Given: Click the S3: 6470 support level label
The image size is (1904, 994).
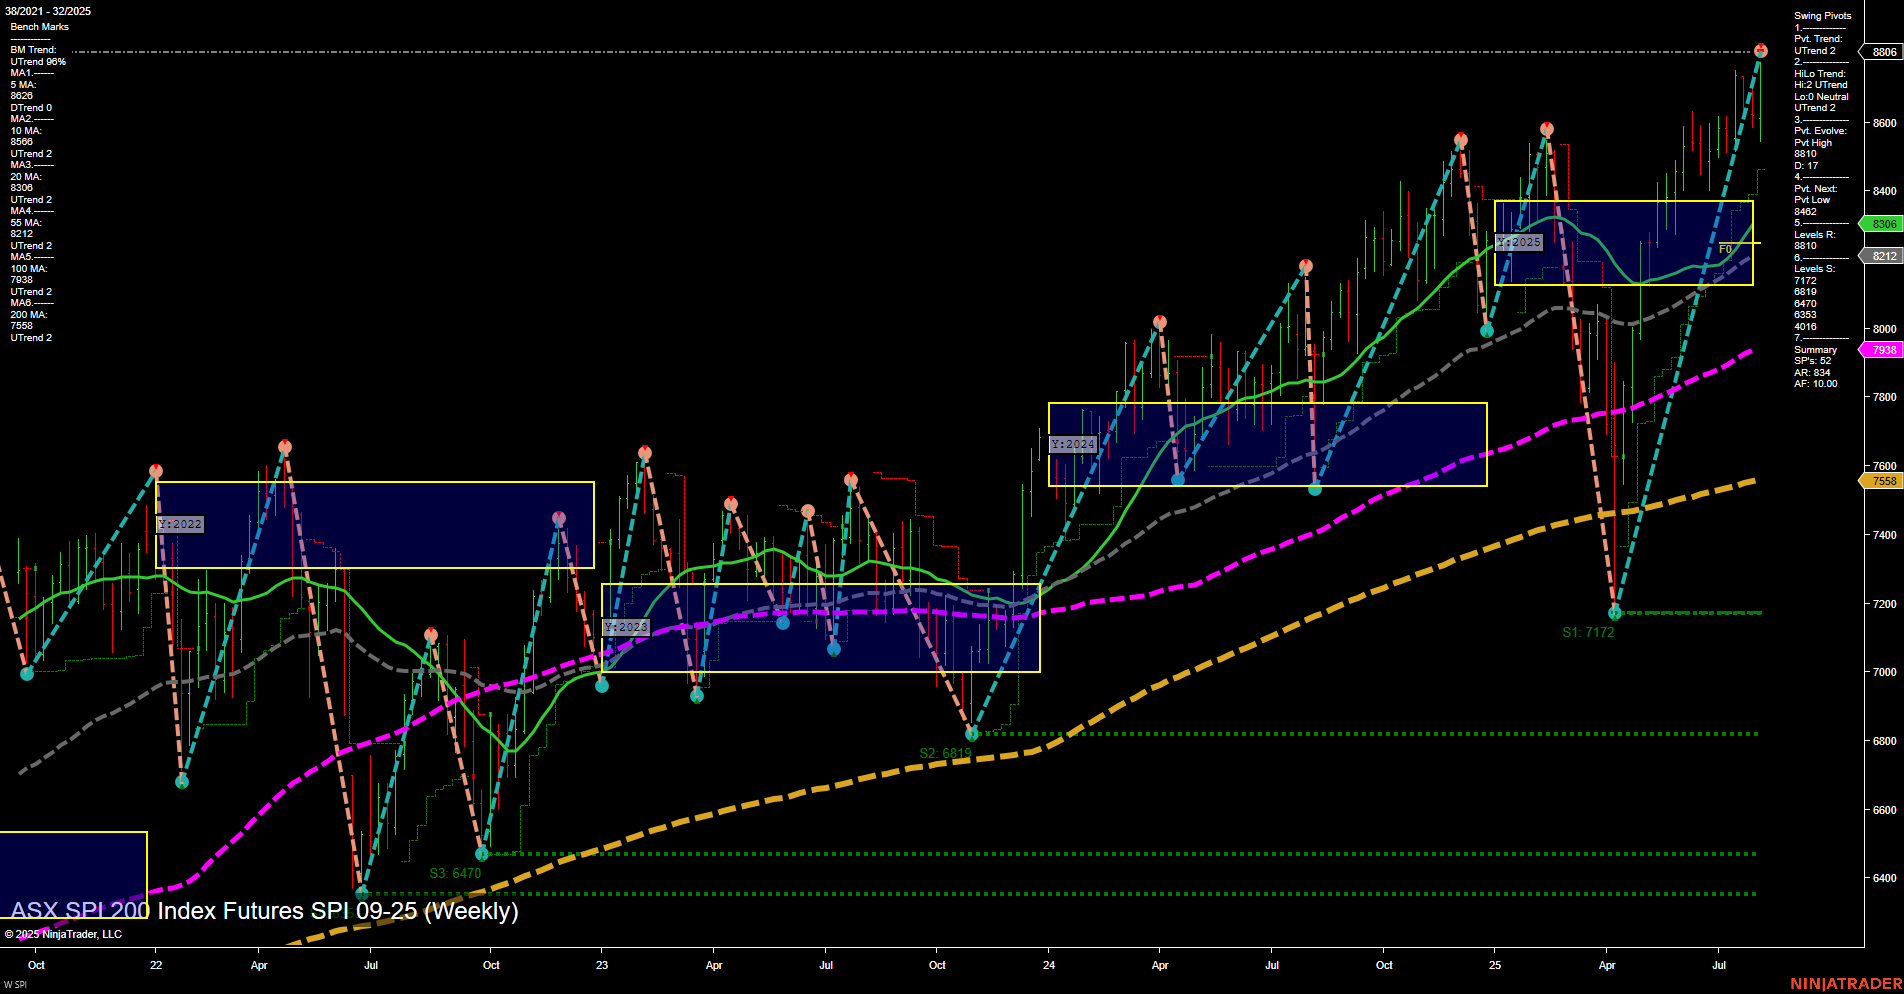Looking at the screenshot, I should (x=455, y=873).
